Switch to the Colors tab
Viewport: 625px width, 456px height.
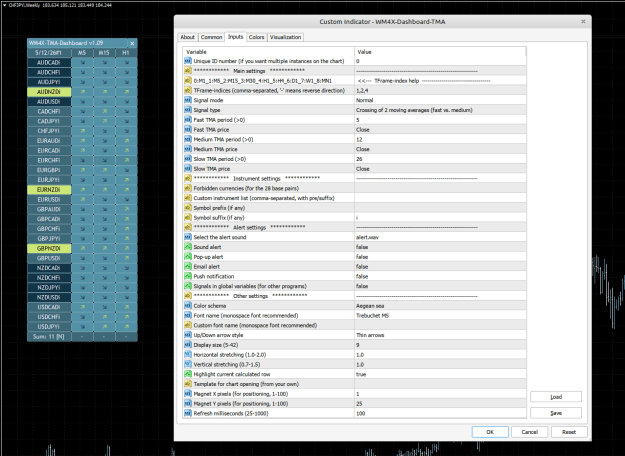pos(256,37)
